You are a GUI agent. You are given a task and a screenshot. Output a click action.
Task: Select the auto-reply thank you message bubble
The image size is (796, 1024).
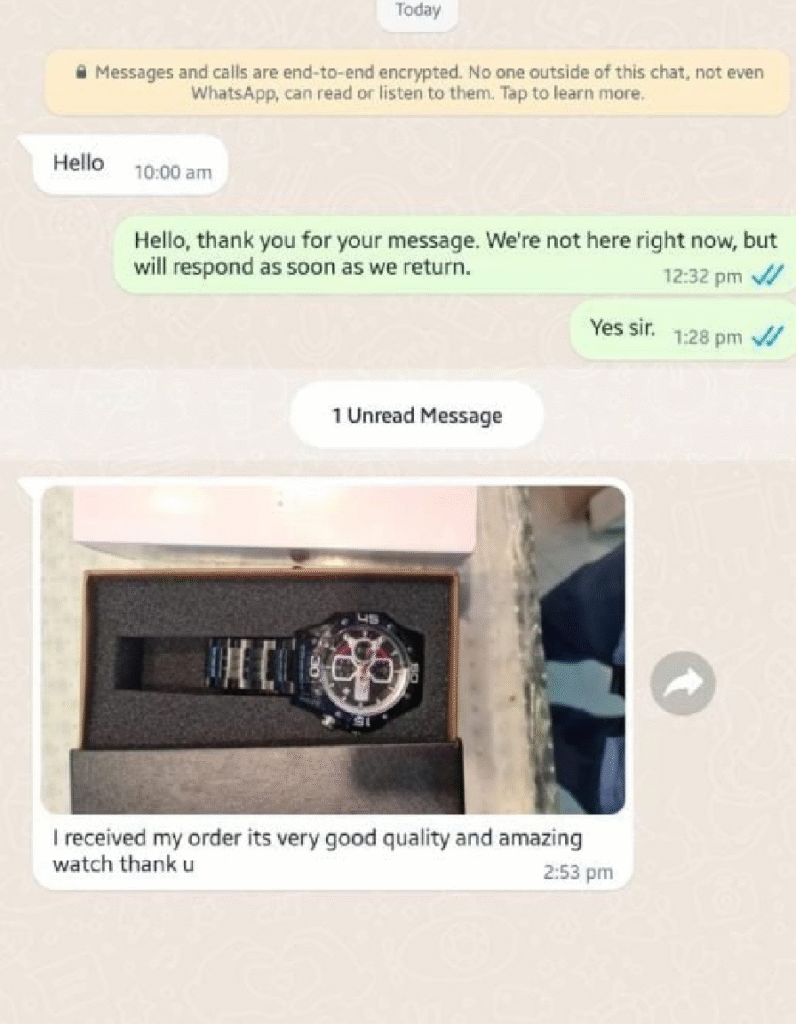click(x=456, y=255)
